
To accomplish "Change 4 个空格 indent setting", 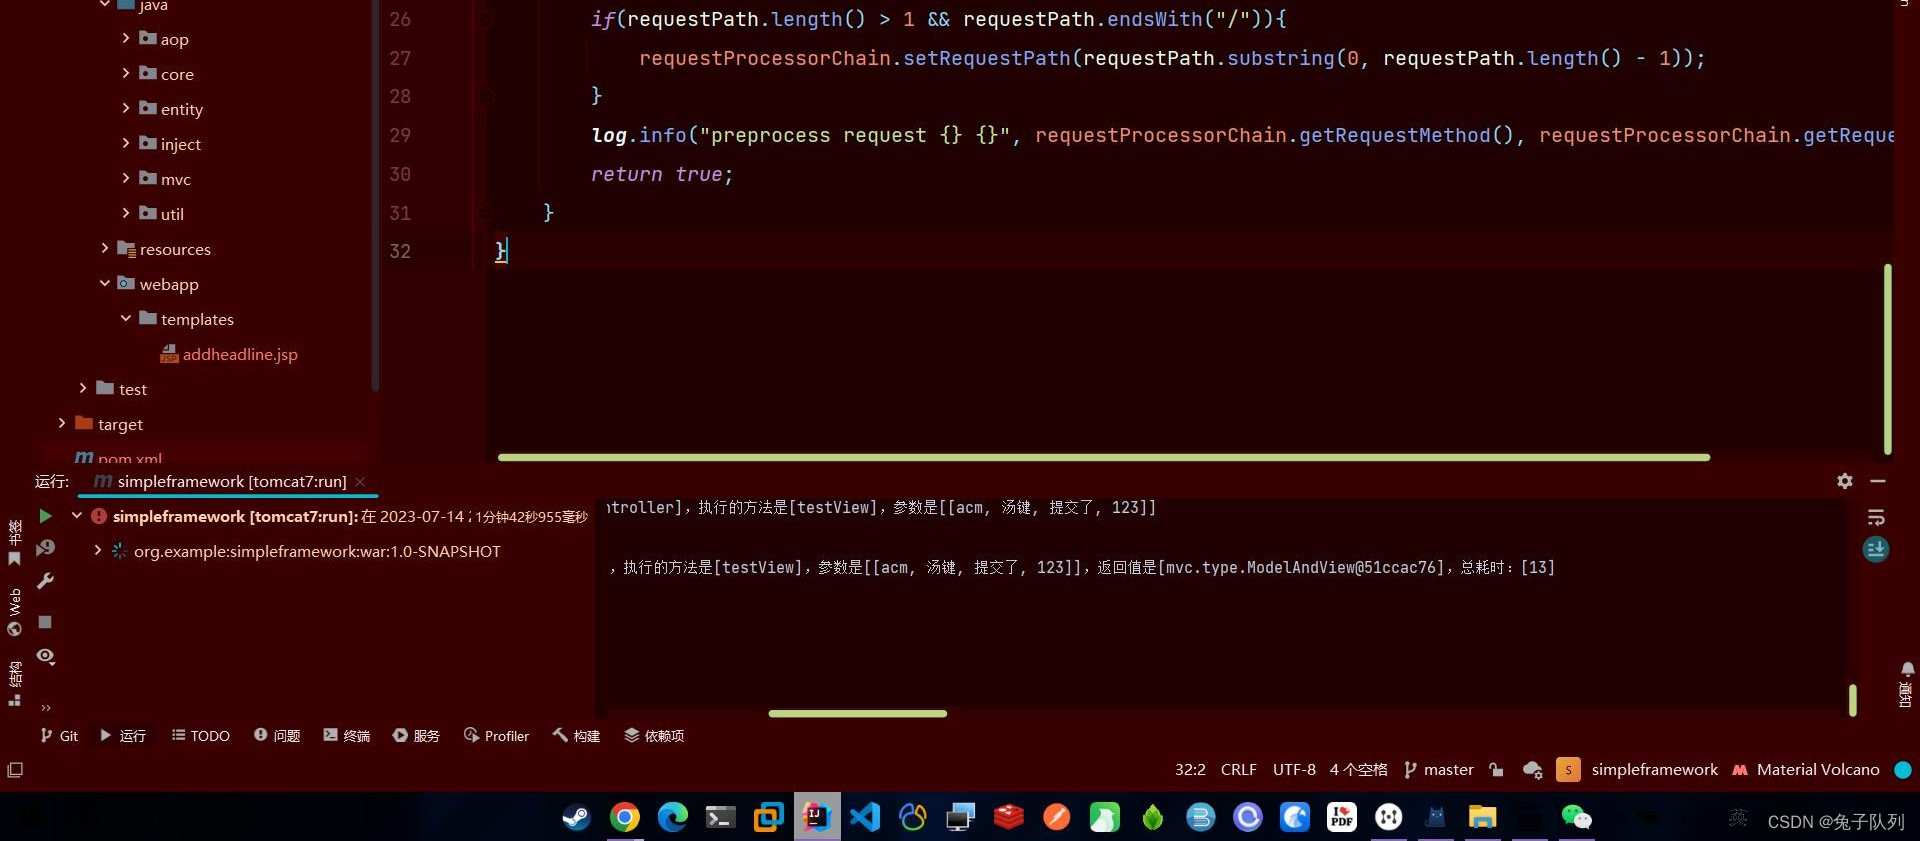I will point(1358,769).
